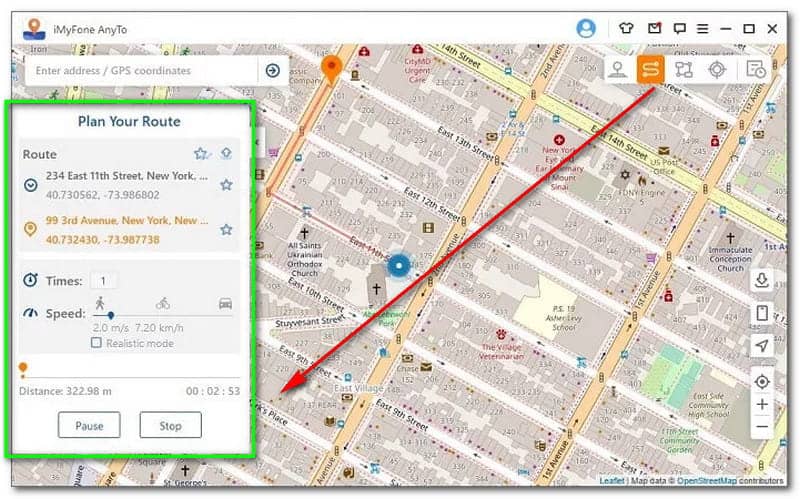This screenshot has width=800, height=499.
Task: Click the import route upload icon
Action: pyautogui.click(x=226, y=153)
